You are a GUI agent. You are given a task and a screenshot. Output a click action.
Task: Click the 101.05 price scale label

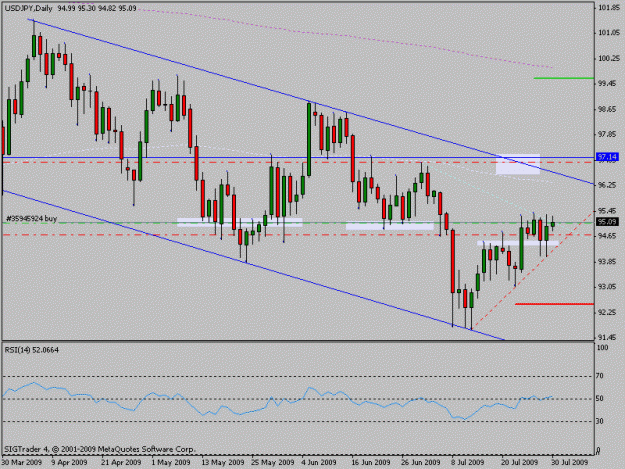point(608,33)
